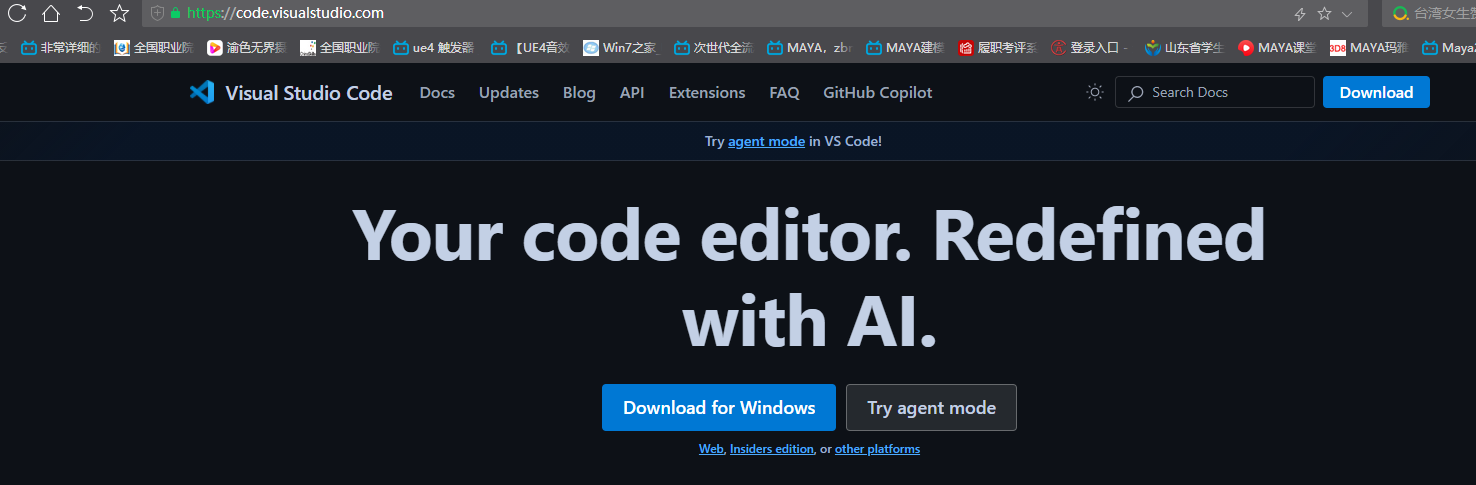Open the 非常详细的 bookmark
Screen dimensions: 1476x485
point(61,47)
